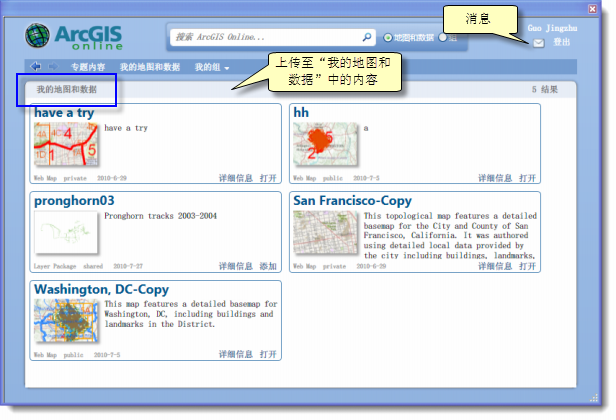Go back with the left arrow
616x420 pixels.
click(x=36, y=67)
